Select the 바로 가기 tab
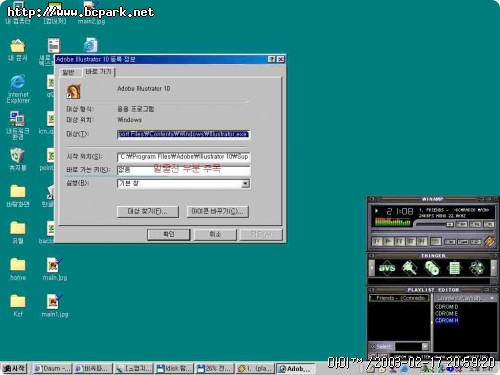This screenshot has height=375, width=500. [98, 72]
